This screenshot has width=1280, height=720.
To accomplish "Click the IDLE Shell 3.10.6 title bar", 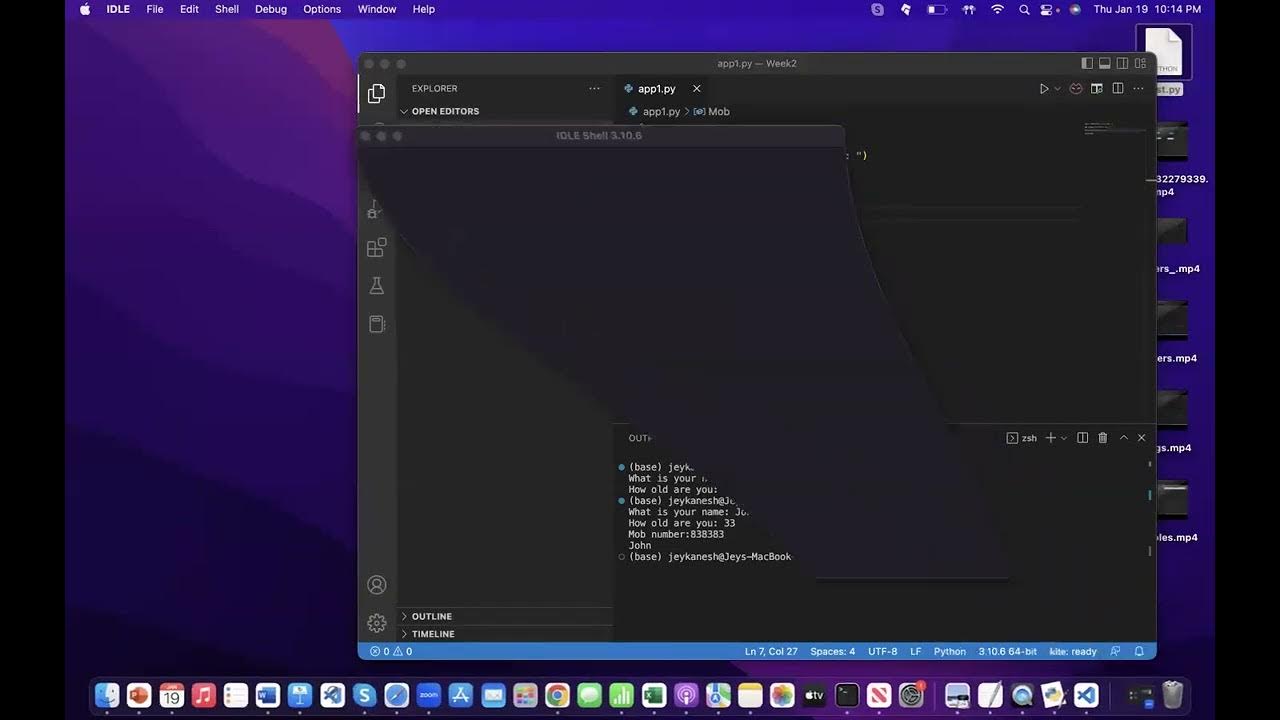I will click(600, 136).
